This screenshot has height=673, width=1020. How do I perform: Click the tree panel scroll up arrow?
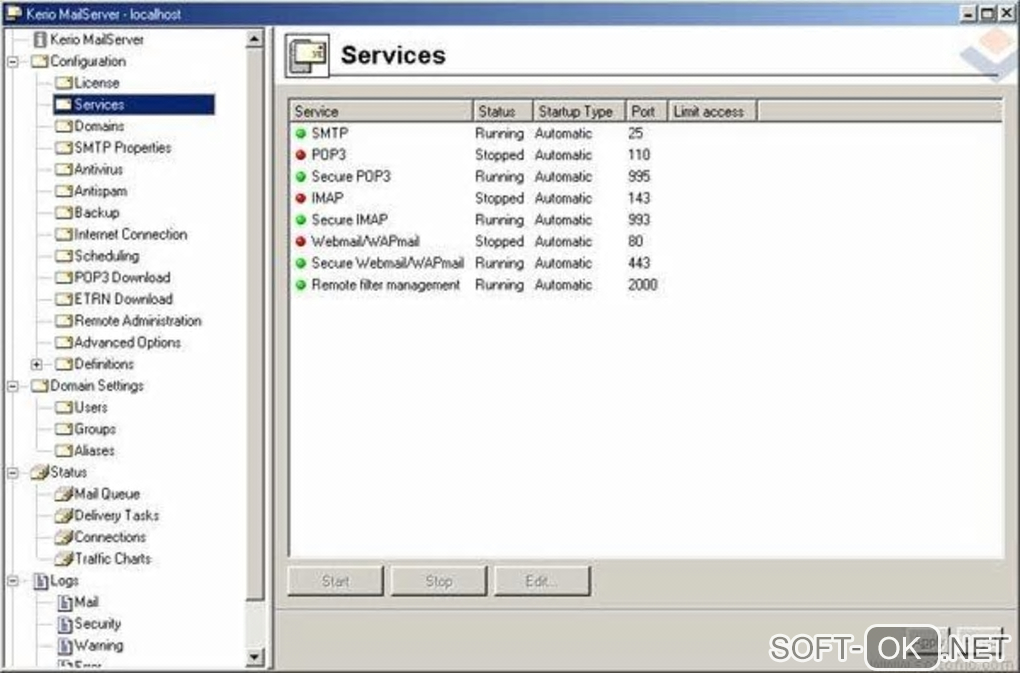[254, 39]
